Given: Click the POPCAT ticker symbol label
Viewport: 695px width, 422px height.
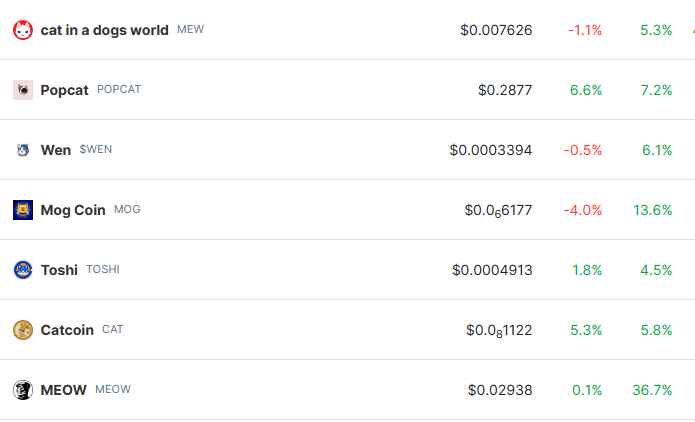Looking at the screenshot, I should (x=119, y=89).
